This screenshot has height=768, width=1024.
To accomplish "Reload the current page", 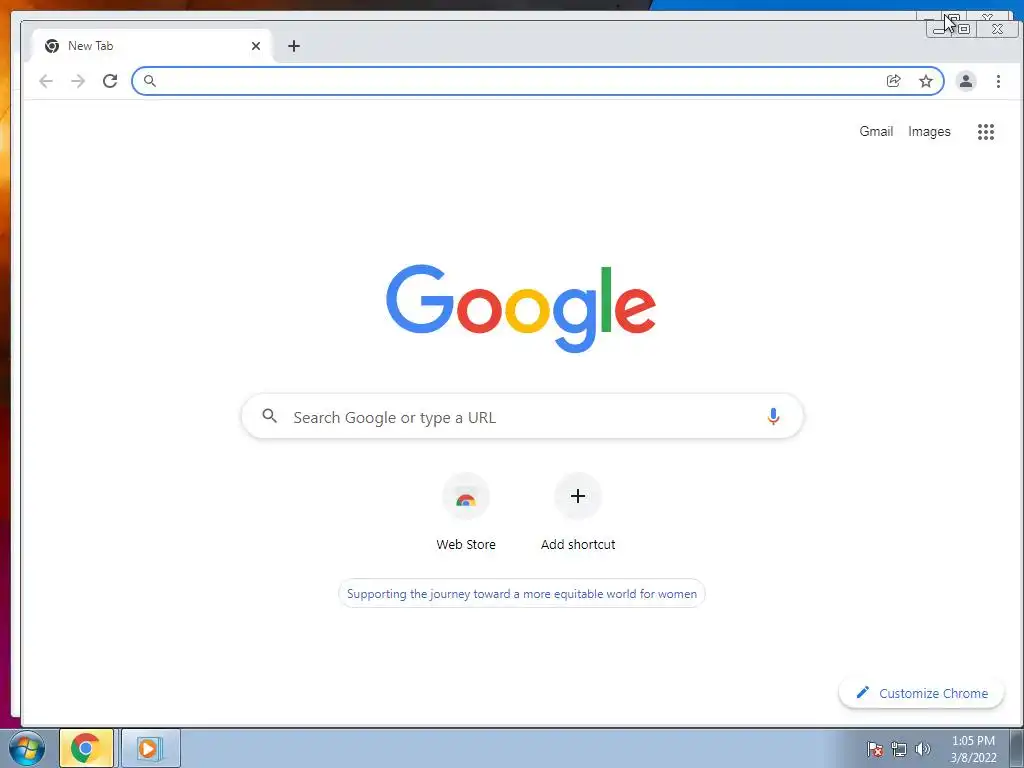I will (110, 81).
